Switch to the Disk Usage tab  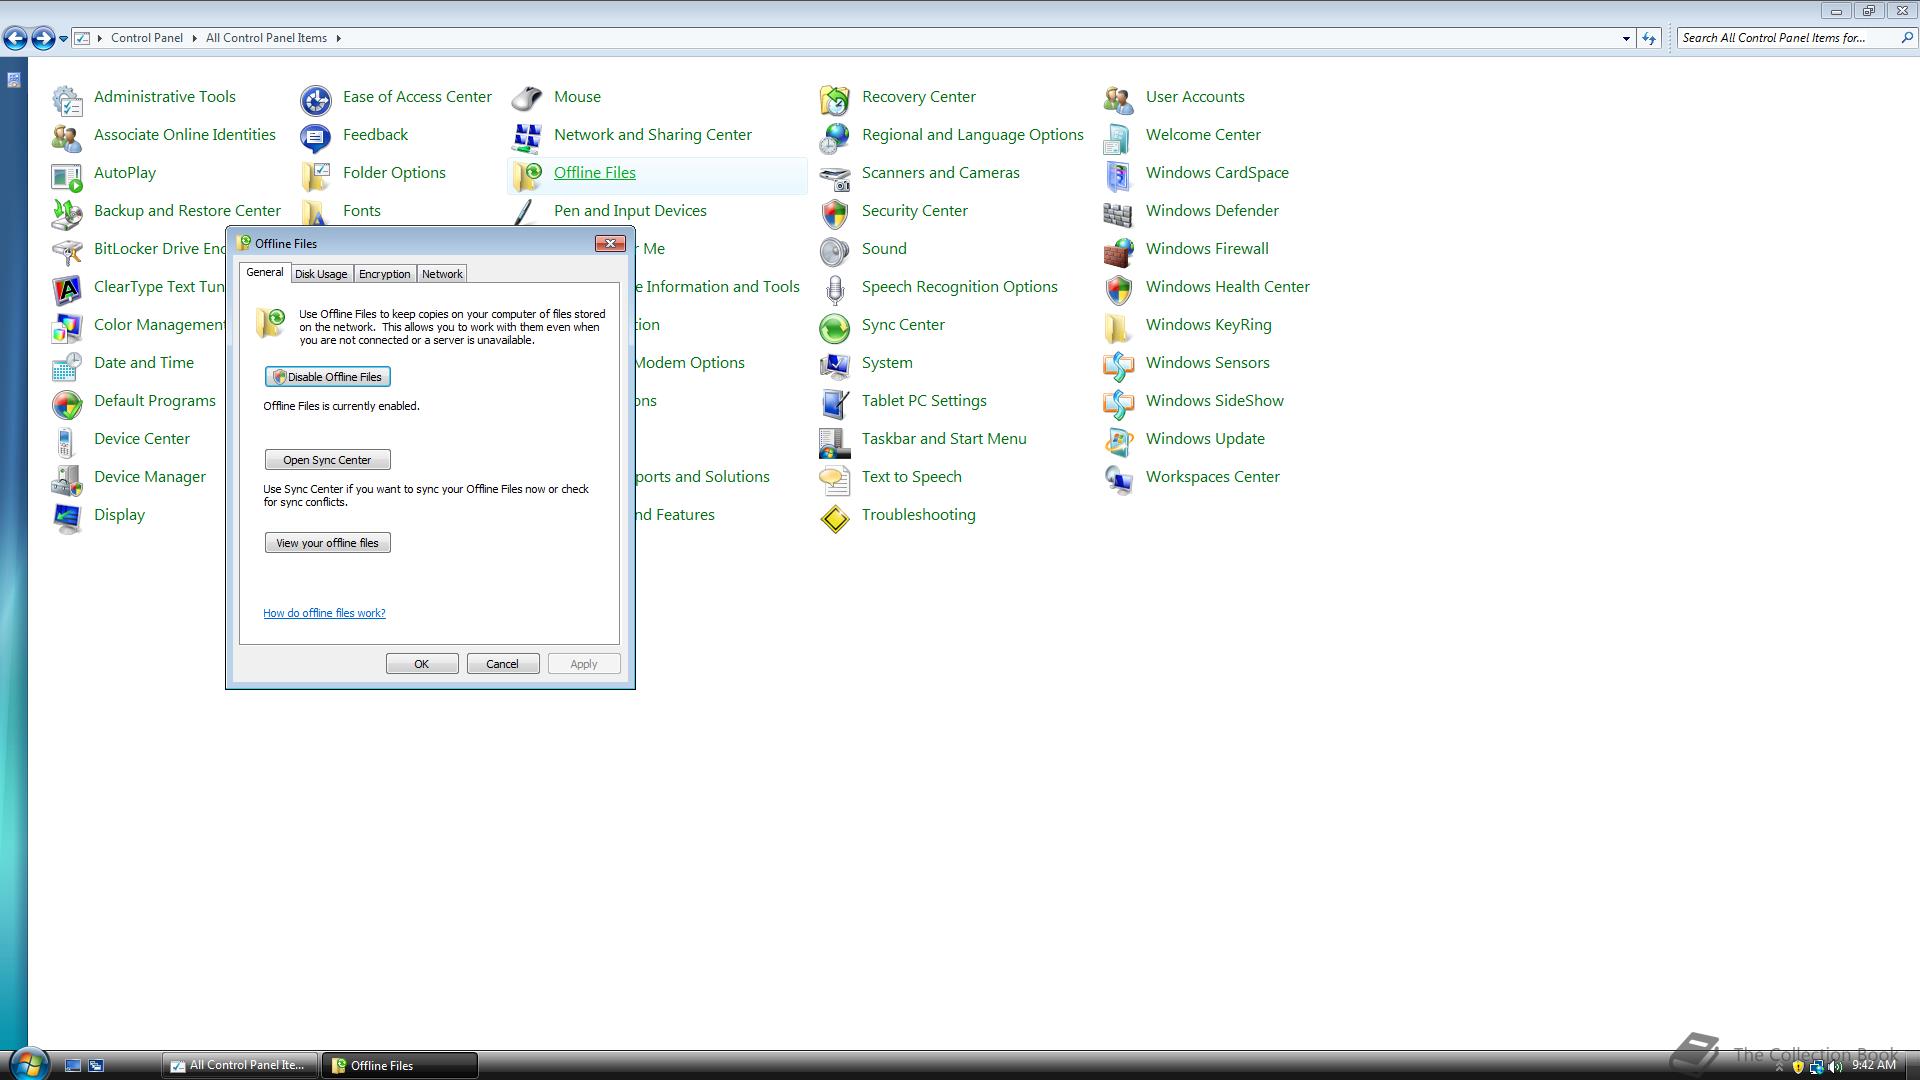[x=321, y=274]
